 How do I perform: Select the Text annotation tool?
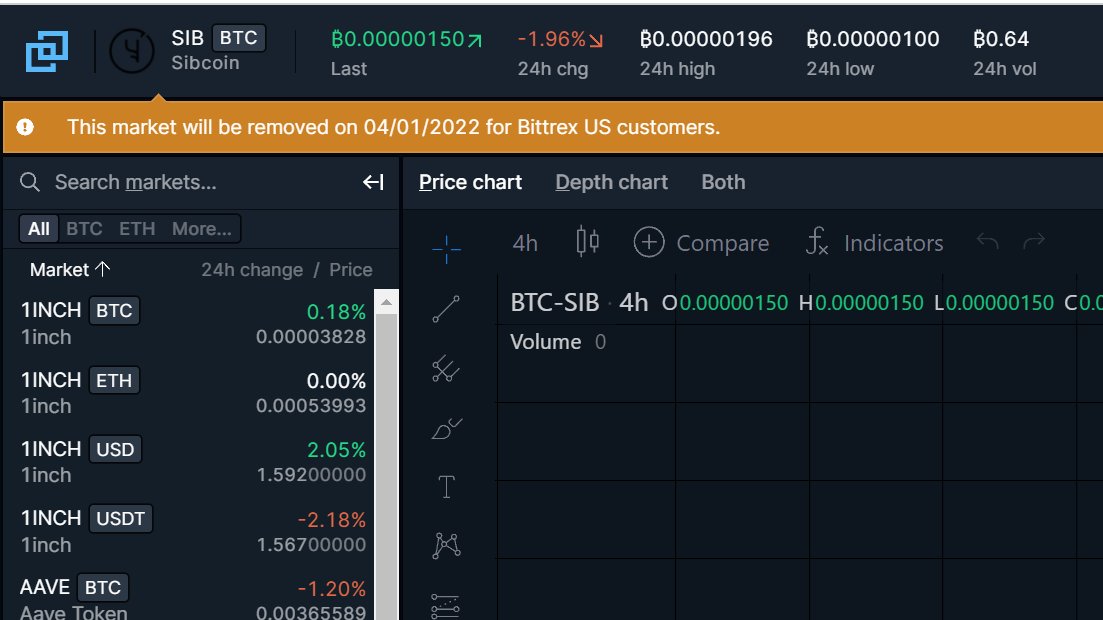446,486
